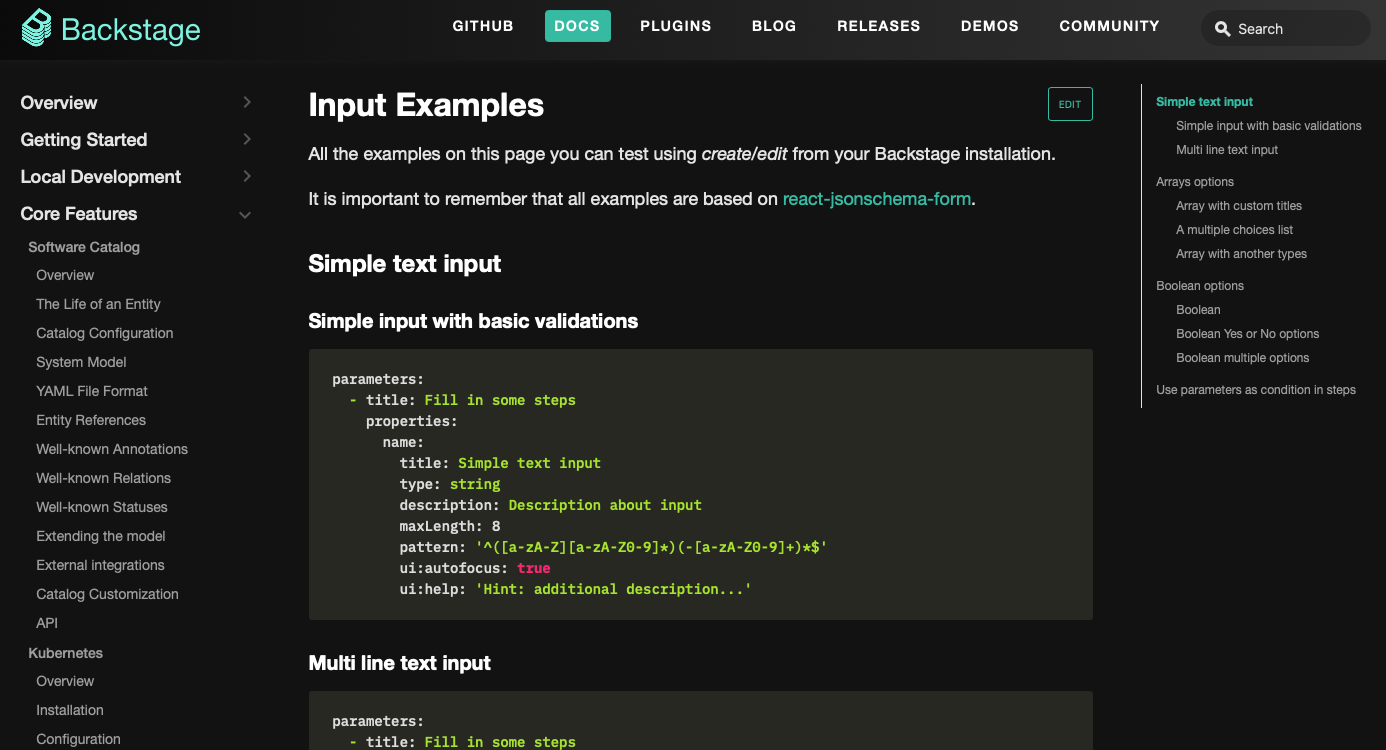This screenshot has width=1386, height=750.
Task: Expand the Getting Started section
Action: (x=247, y=139)
